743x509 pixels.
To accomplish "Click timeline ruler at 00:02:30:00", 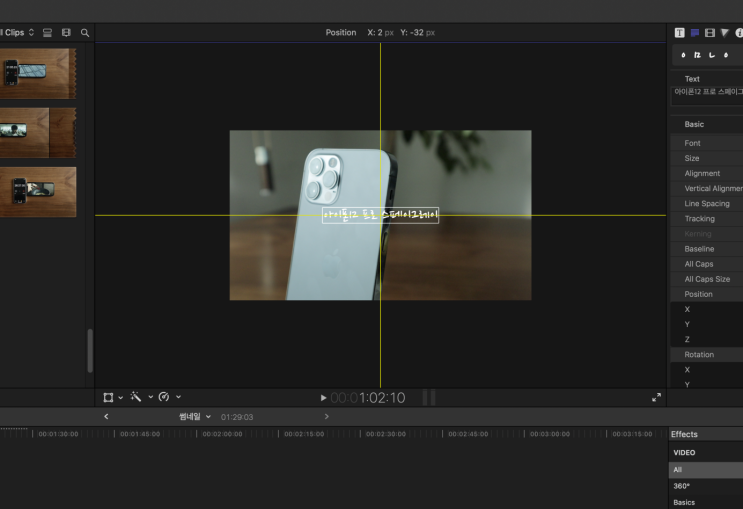I will (386, 434).
